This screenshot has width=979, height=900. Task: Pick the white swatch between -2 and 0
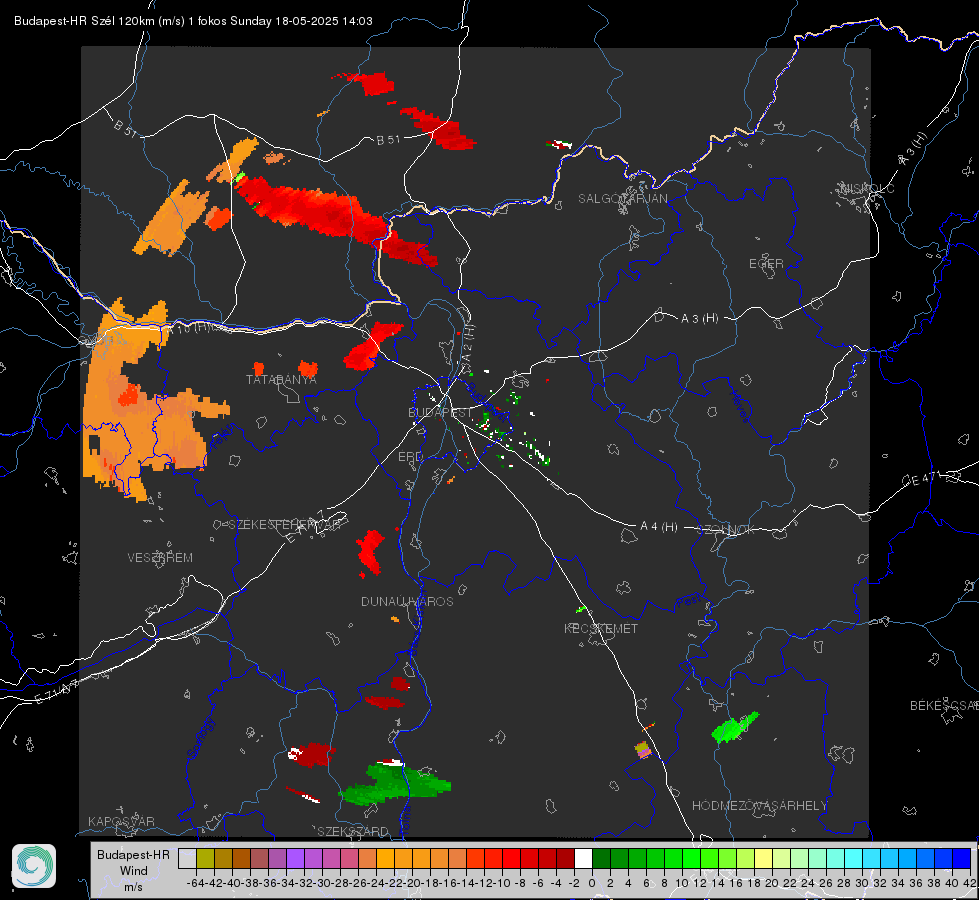583,858
